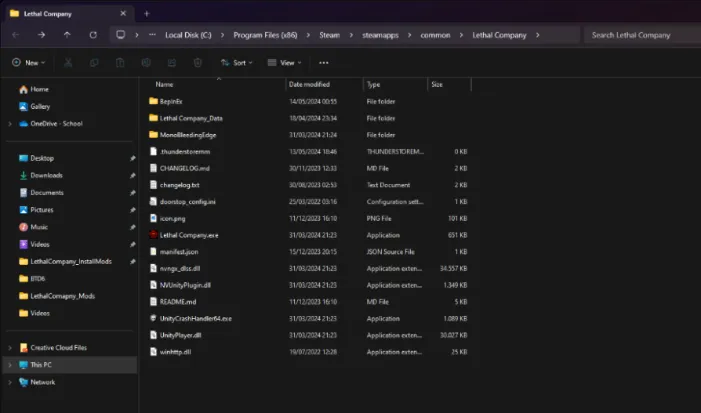Open Music in quick access
Viewport: 701px width, 413px height.
[34, 227]
